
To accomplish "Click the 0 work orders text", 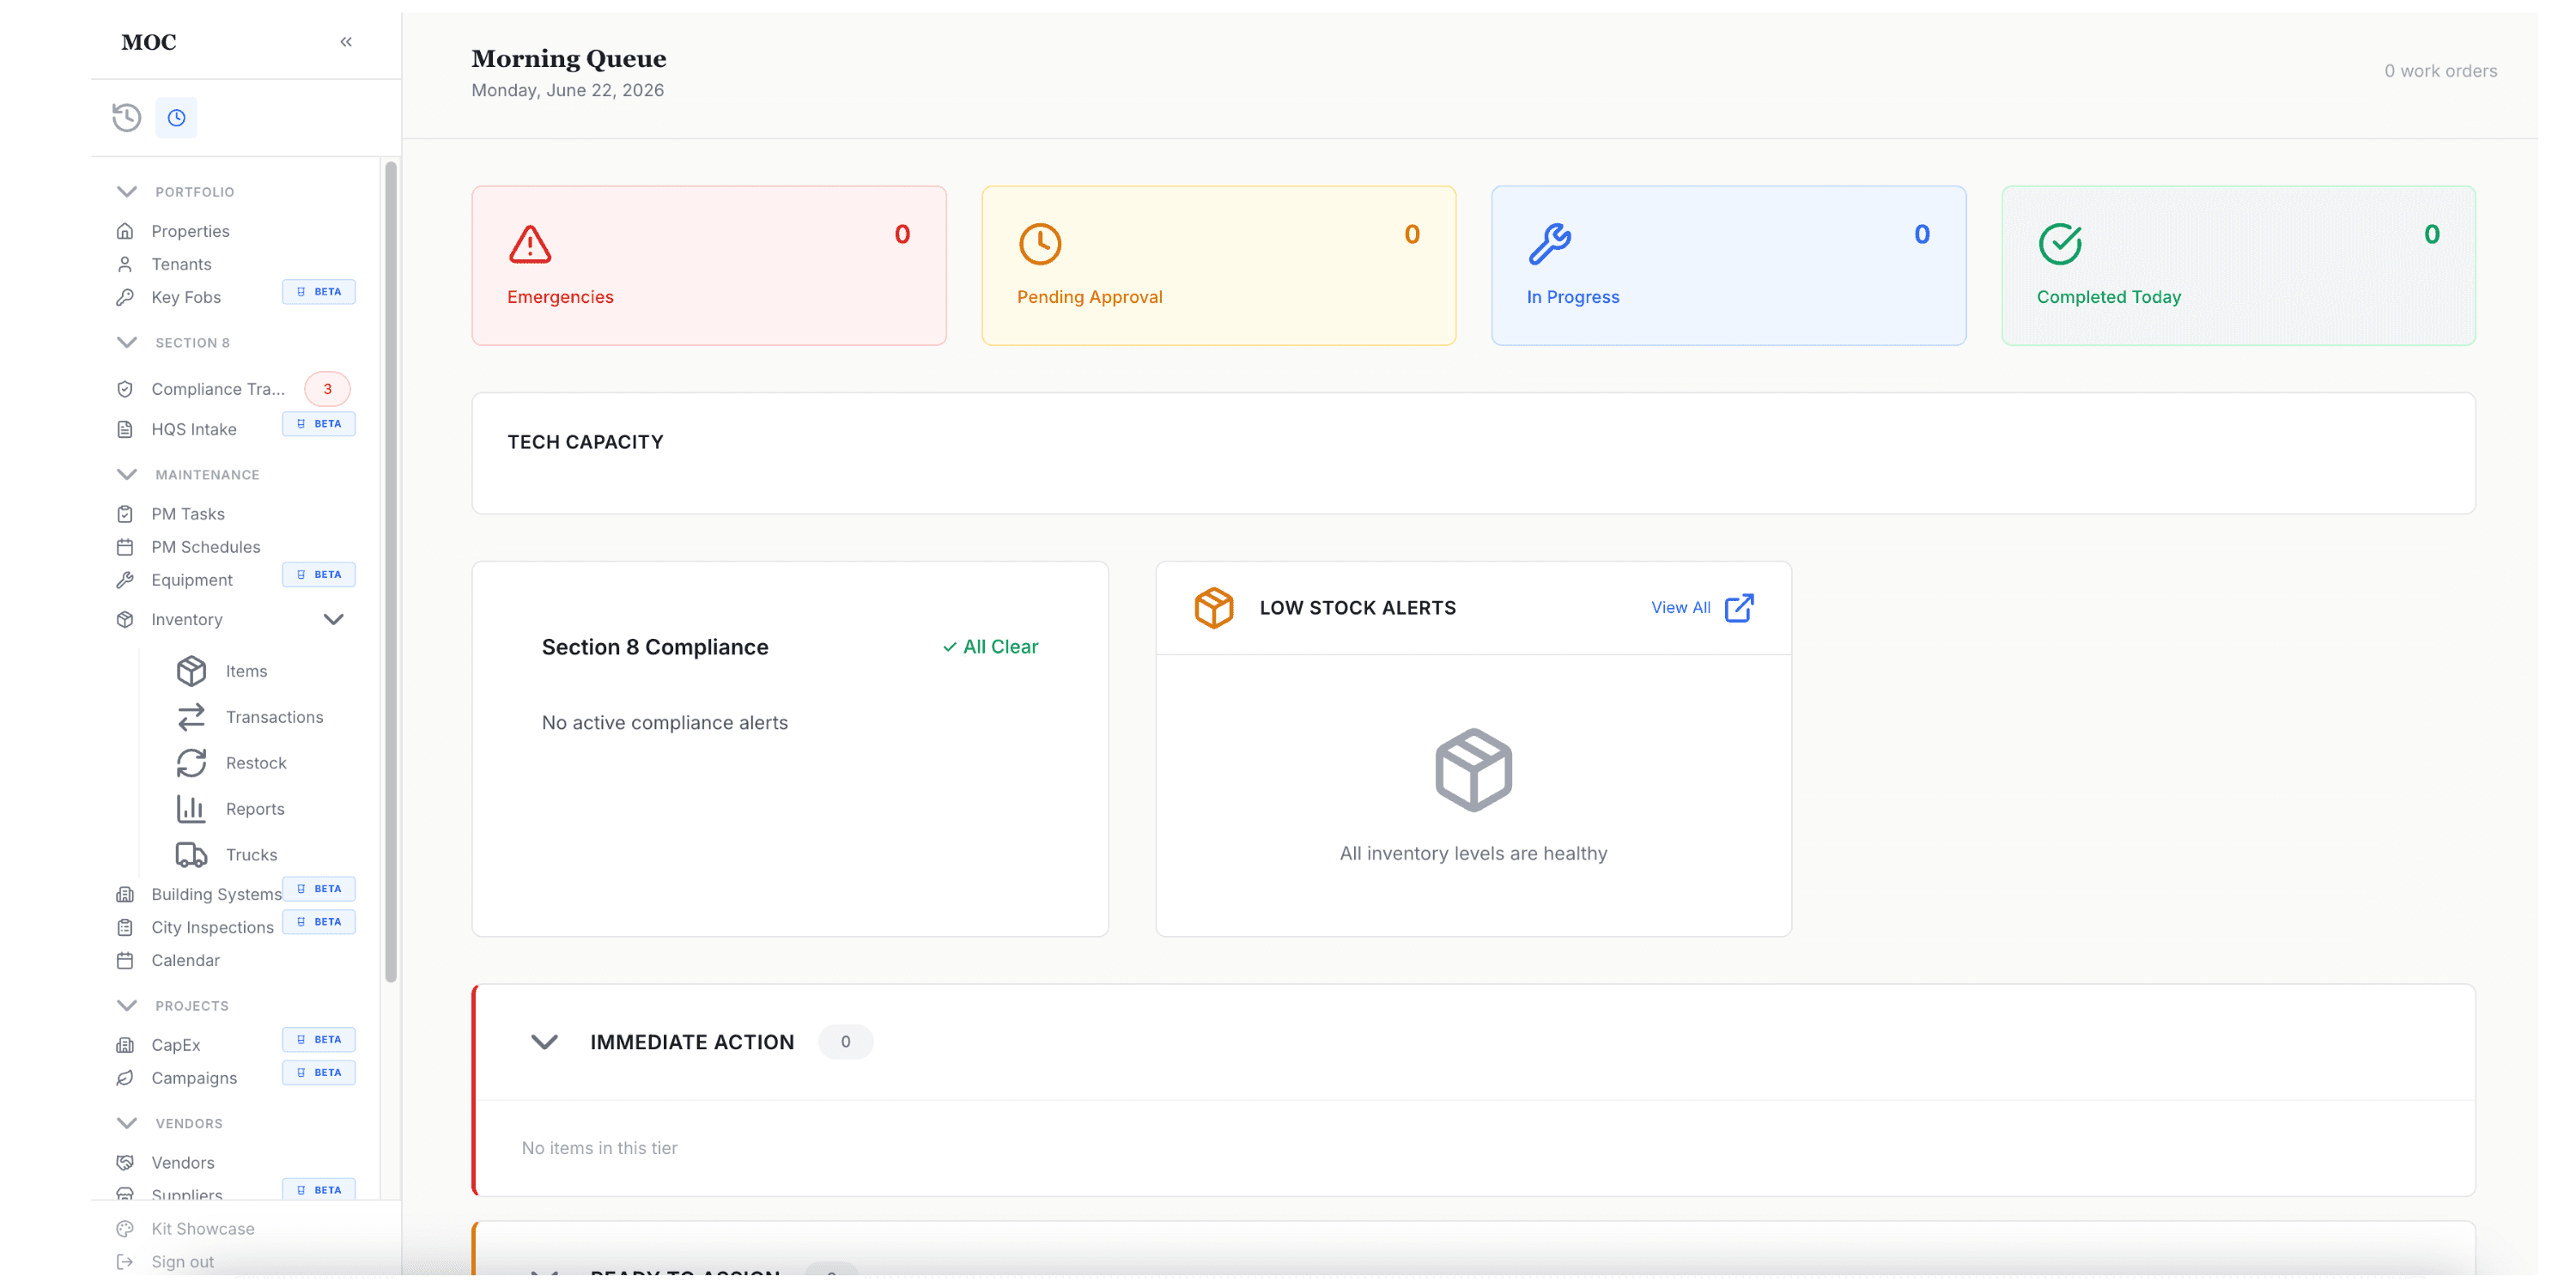I will click(2440, 71).
